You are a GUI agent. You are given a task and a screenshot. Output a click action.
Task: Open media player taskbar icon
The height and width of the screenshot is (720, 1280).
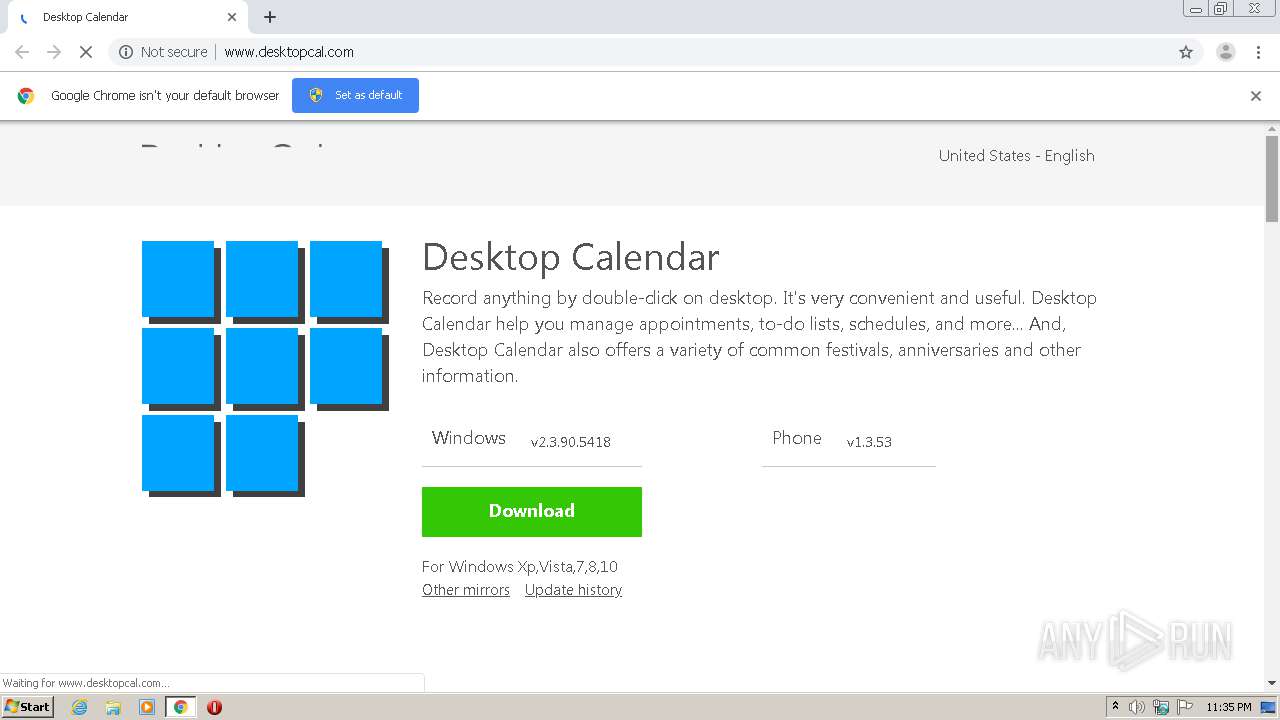pyautogui.click(x=147, y=707)
